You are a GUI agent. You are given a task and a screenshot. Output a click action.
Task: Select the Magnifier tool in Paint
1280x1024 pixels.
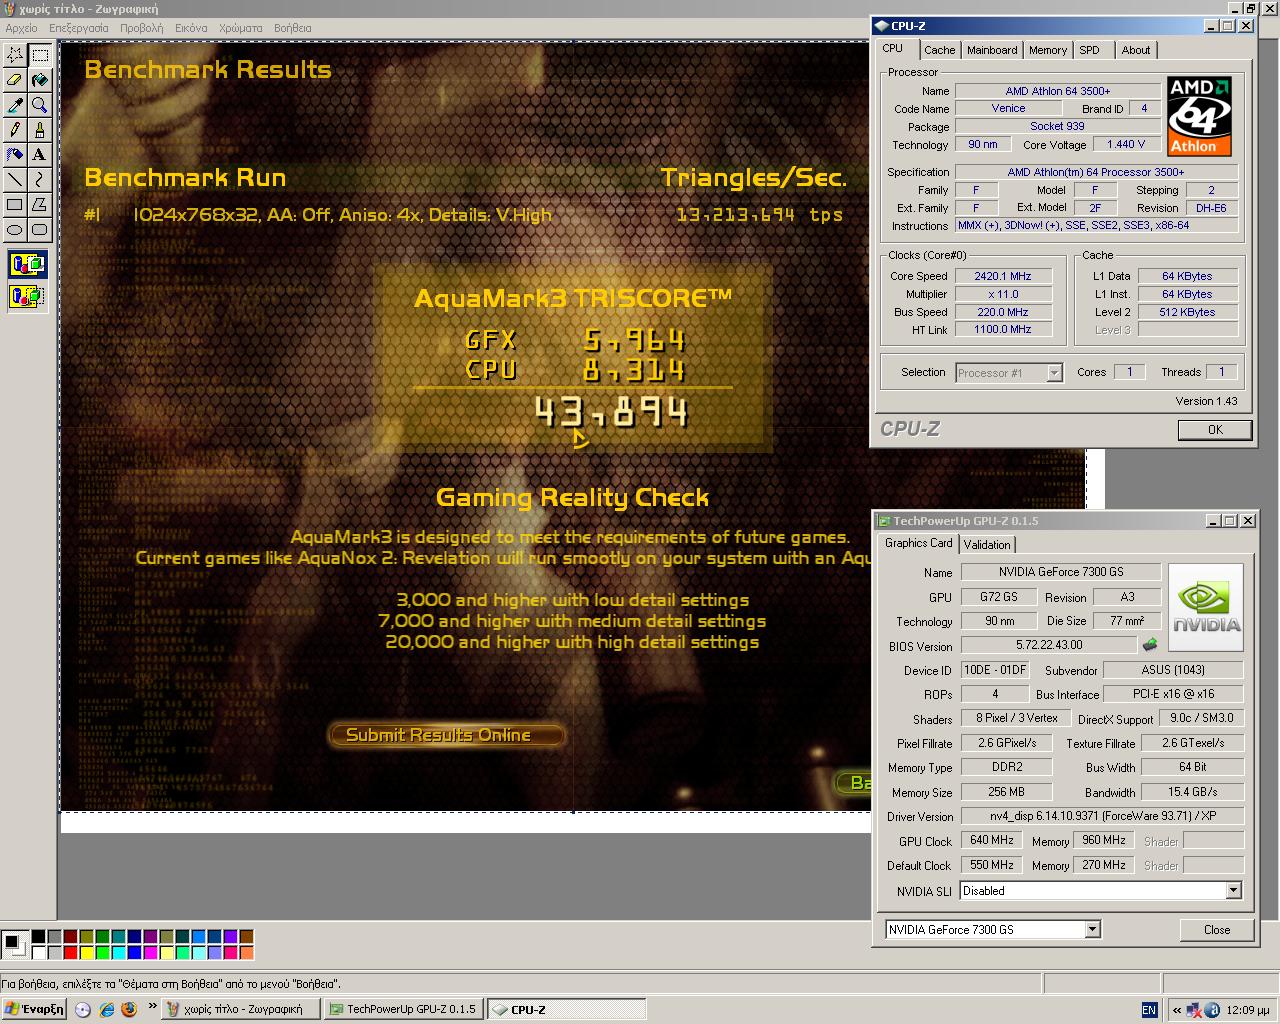(x=40, y=105)
